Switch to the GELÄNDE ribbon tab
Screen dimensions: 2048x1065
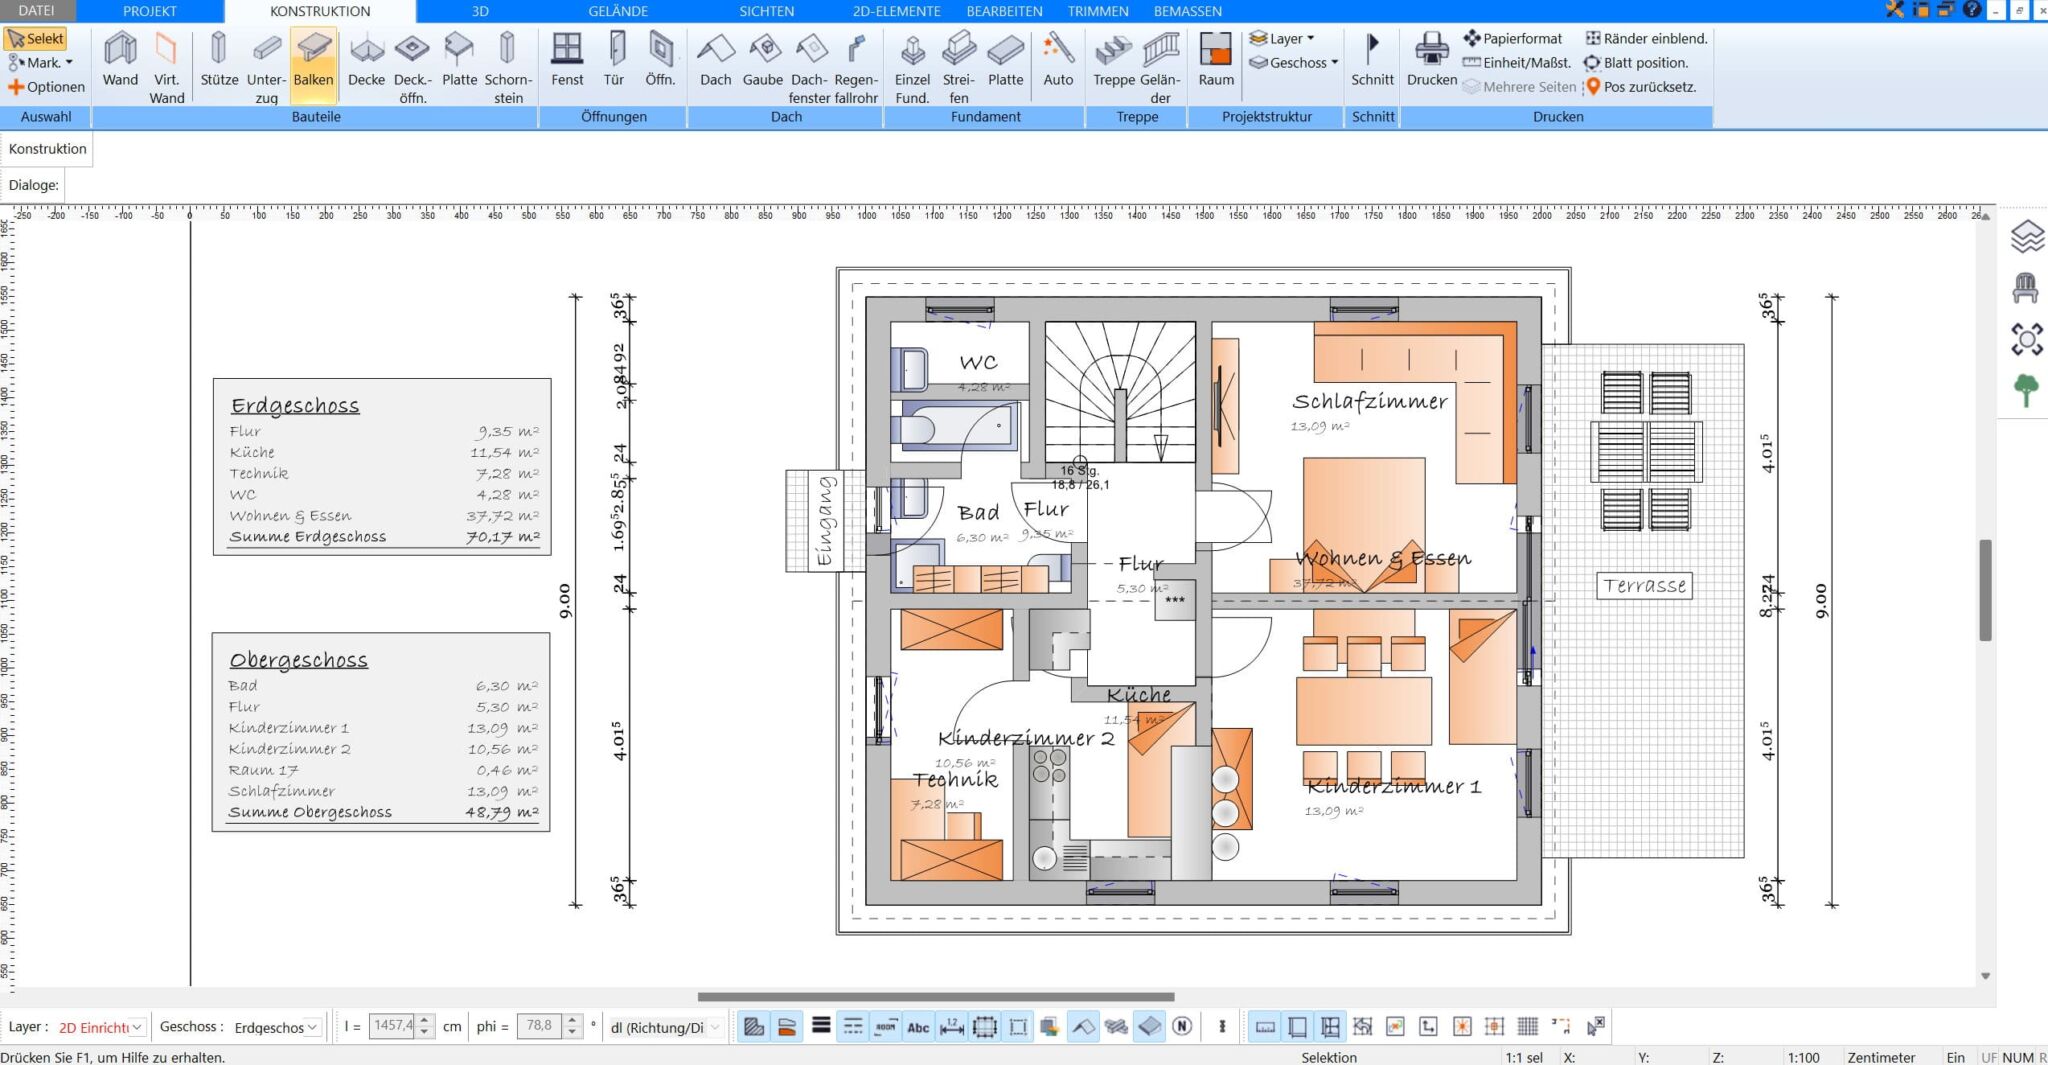click(x=618, y=11)
